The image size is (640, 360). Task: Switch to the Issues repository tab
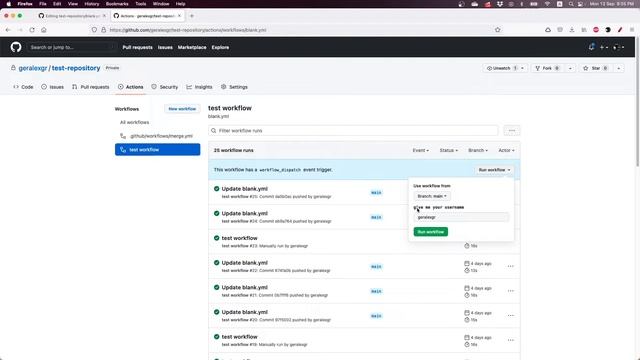[x=52, y=87]
